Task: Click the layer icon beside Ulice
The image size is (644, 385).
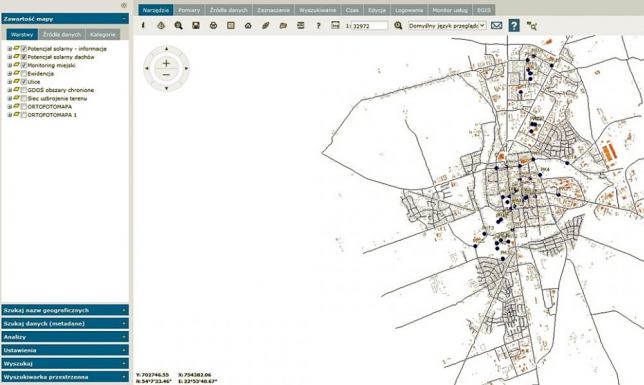Action: click(17, 81)
